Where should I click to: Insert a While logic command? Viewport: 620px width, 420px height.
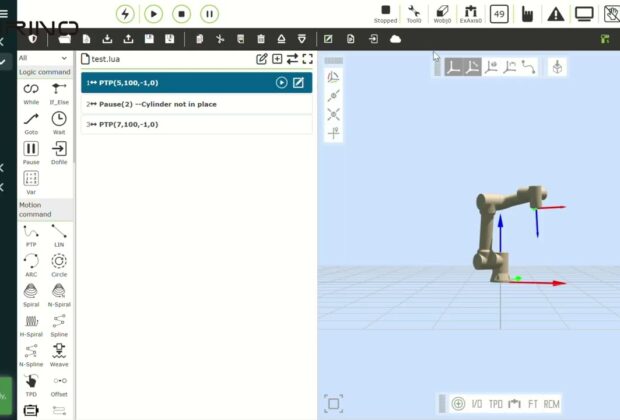pos(31,90)
